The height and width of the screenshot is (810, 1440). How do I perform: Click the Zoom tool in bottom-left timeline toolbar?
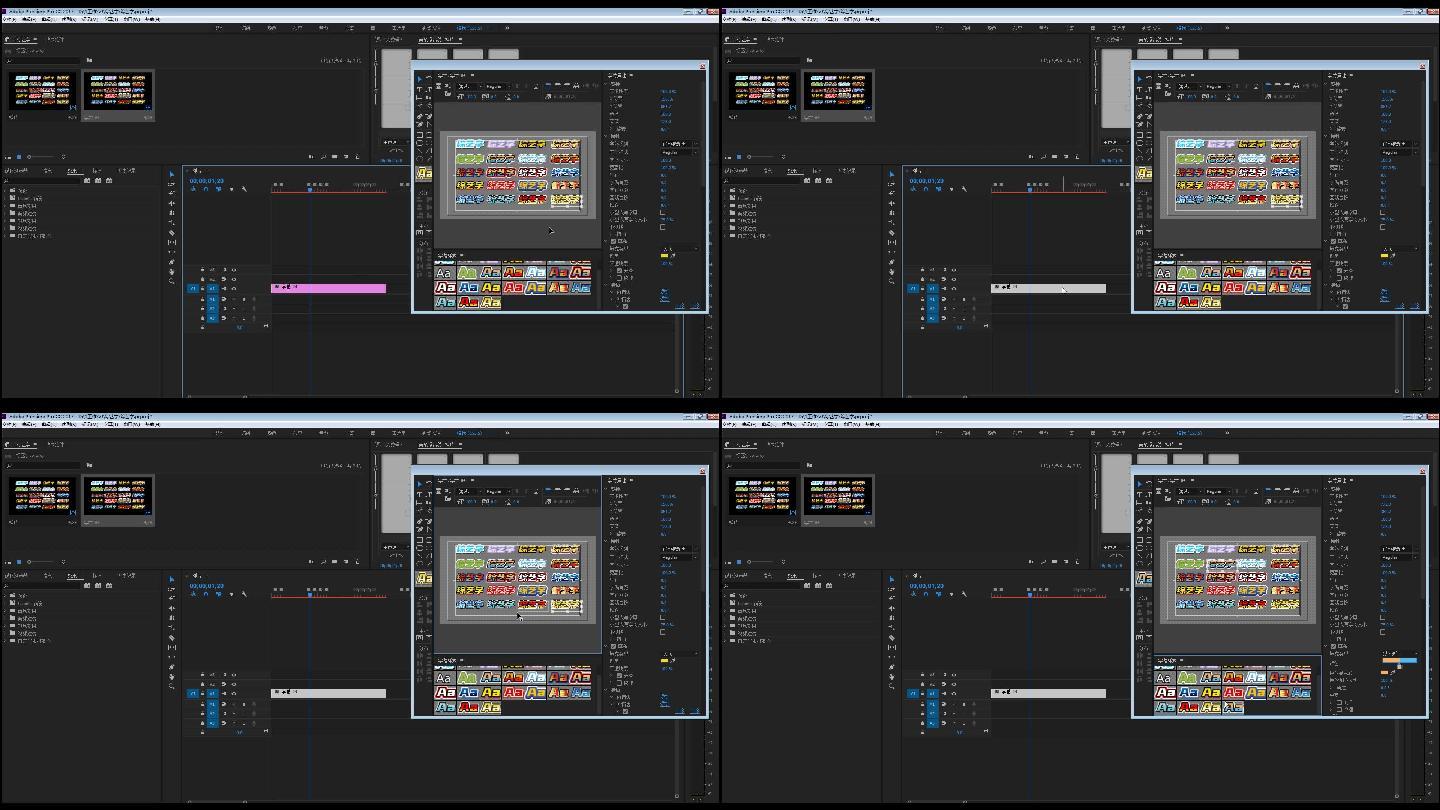coord(171,686)
